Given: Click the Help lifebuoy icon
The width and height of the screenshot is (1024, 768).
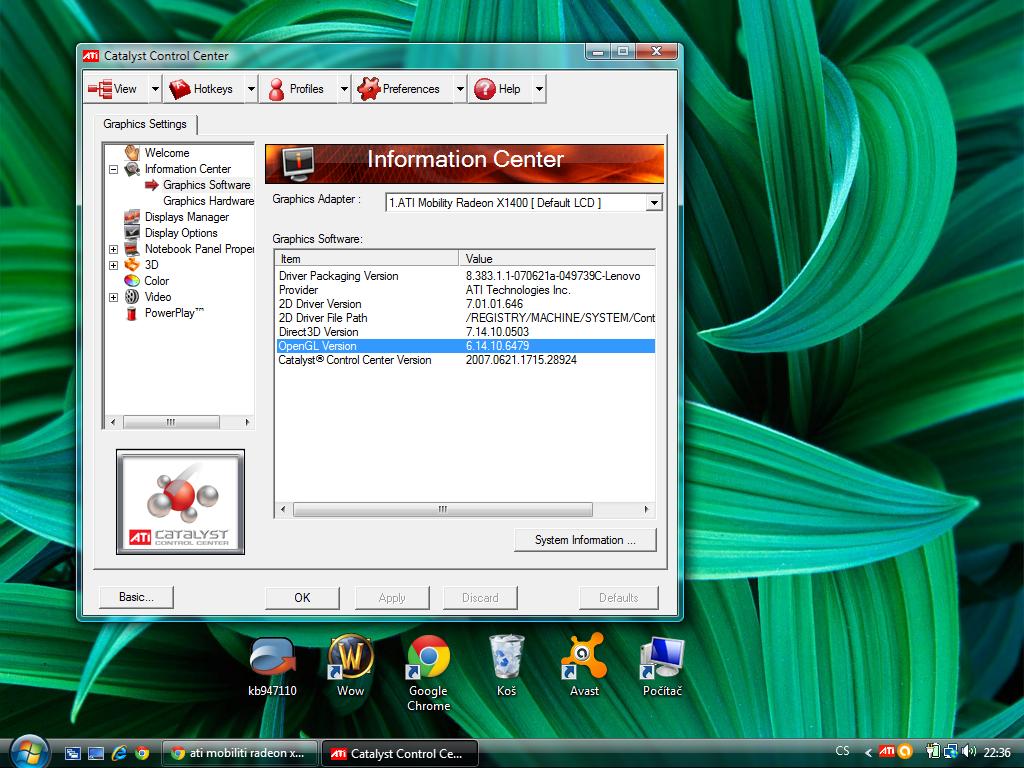Looking at the screenshot, I should (485, 89).
